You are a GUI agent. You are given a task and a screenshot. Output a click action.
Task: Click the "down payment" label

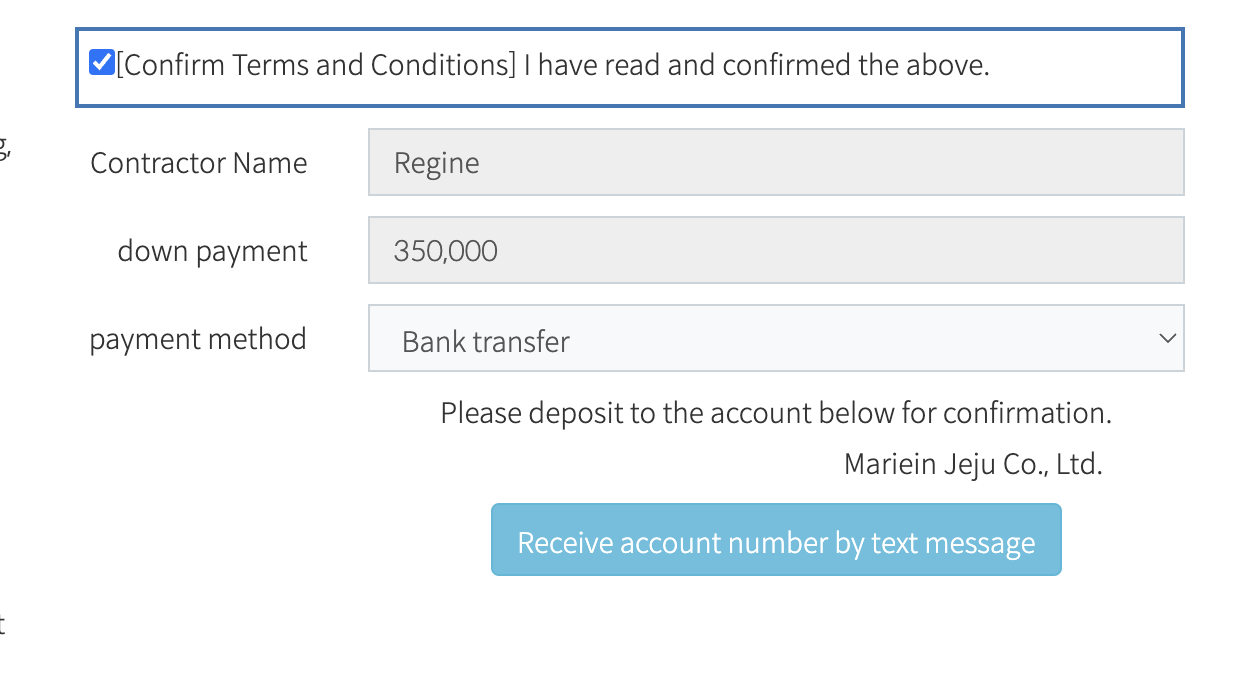click(212, 251)
